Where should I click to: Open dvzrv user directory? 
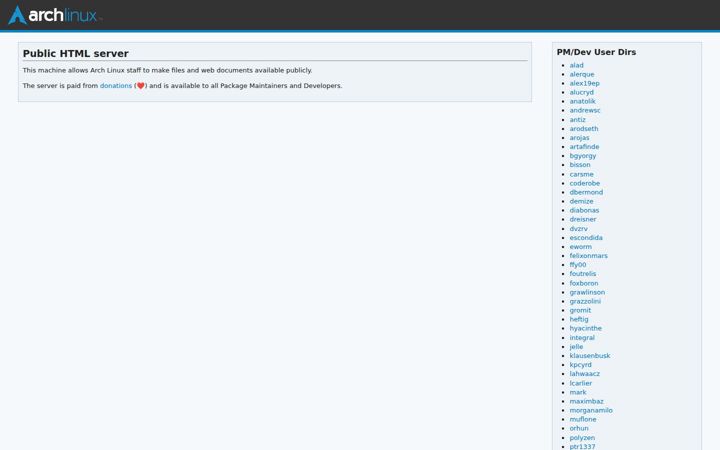(579, 229)
